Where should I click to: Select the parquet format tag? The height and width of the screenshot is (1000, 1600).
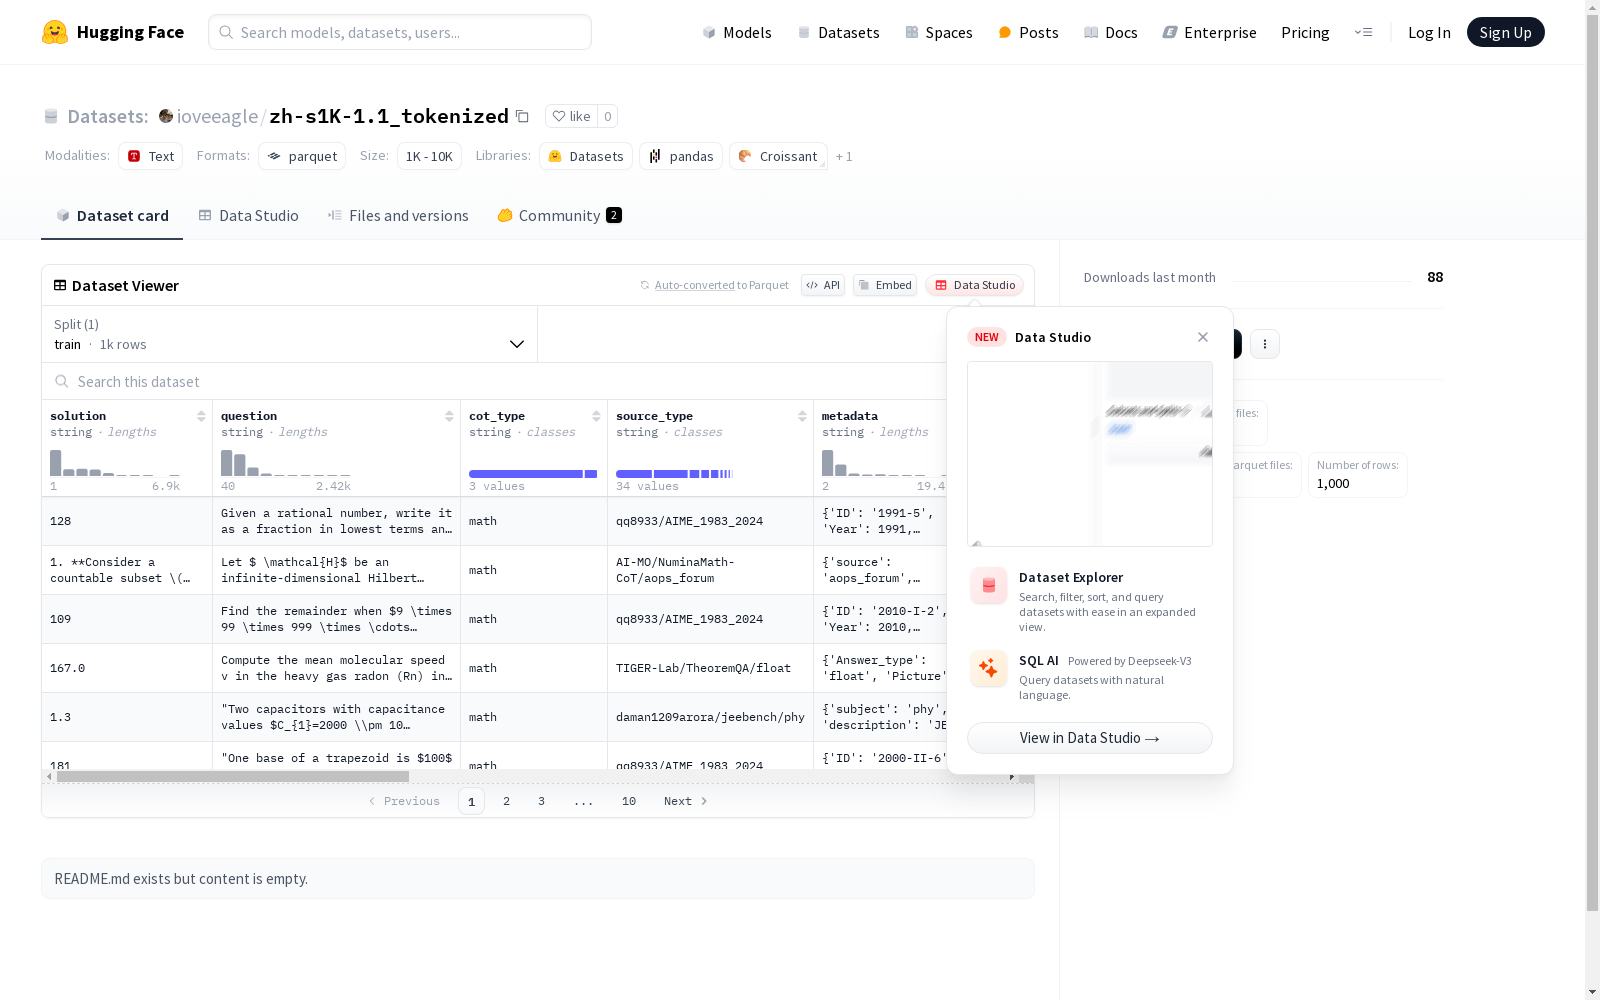(x=302, y=156)
